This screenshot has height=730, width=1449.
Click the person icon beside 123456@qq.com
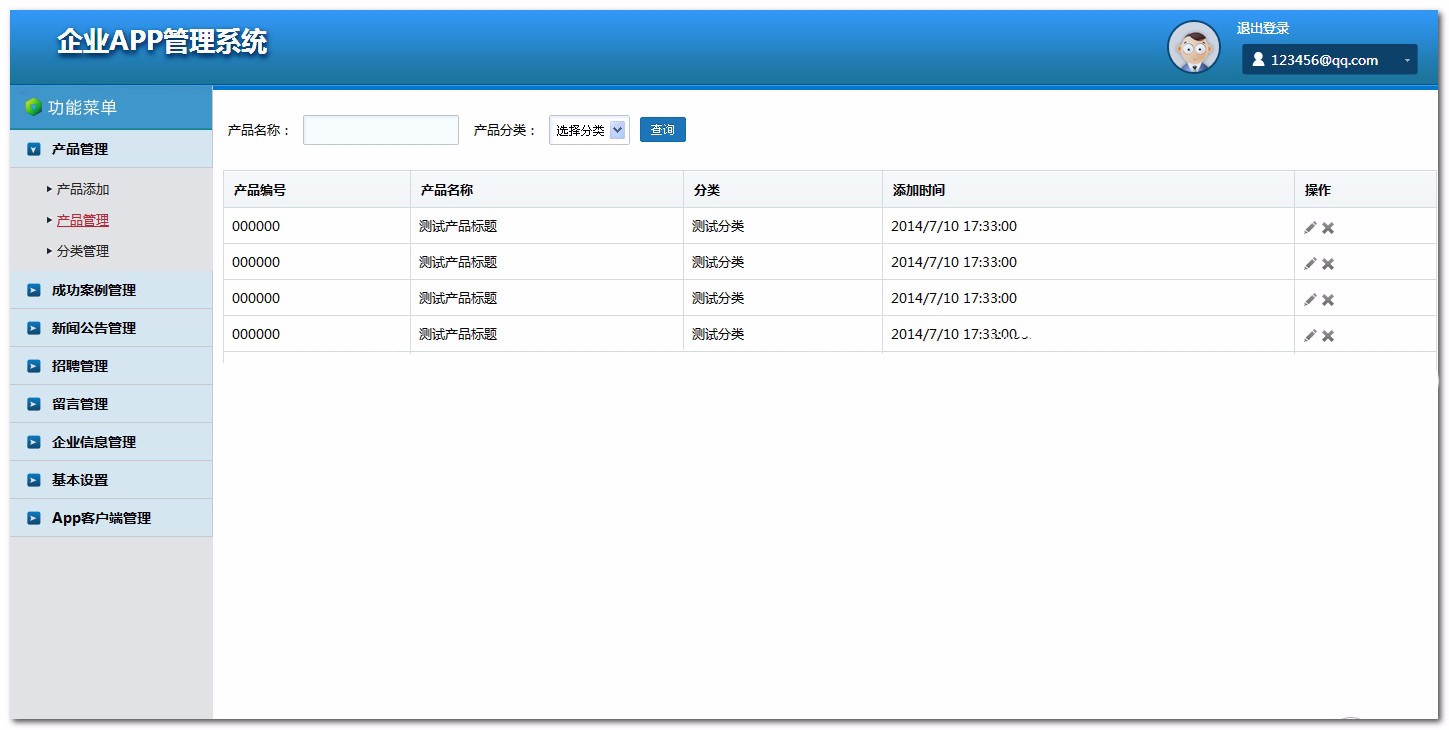(x=1258, y=60)
